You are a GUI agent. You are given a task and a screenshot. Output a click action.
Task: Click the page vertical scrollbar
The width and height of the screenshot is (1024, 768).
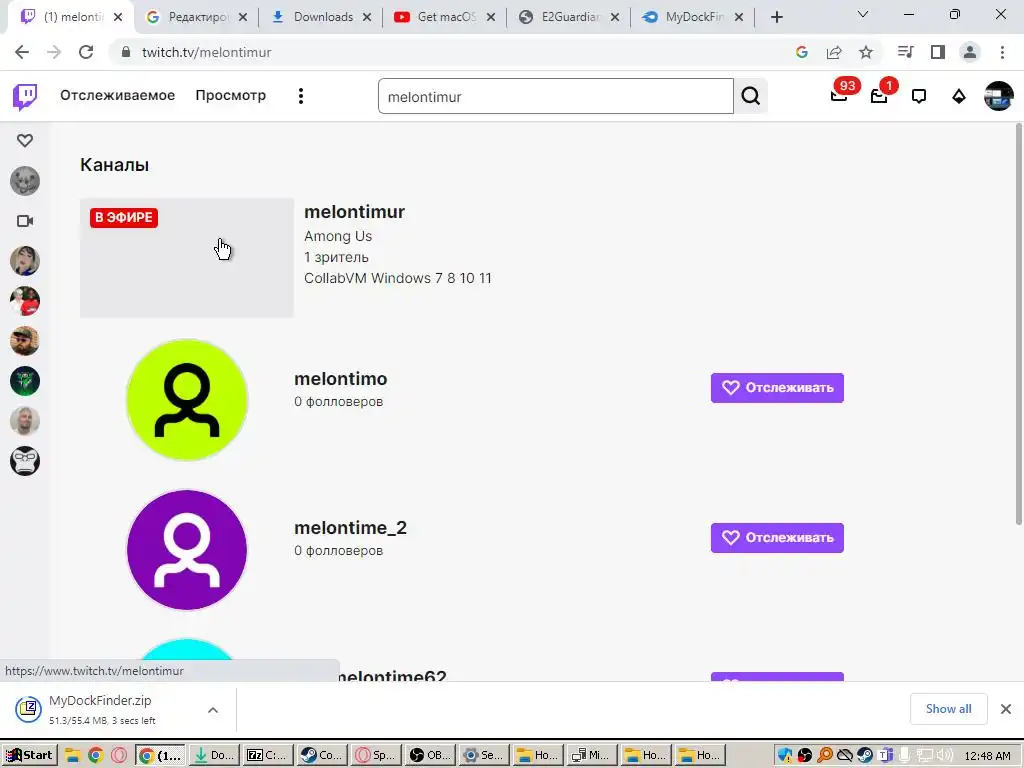(1019, 323)
